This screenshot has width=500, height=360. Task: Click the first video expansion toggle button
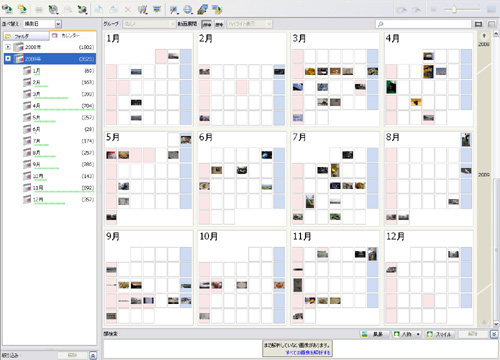[207, 24]
